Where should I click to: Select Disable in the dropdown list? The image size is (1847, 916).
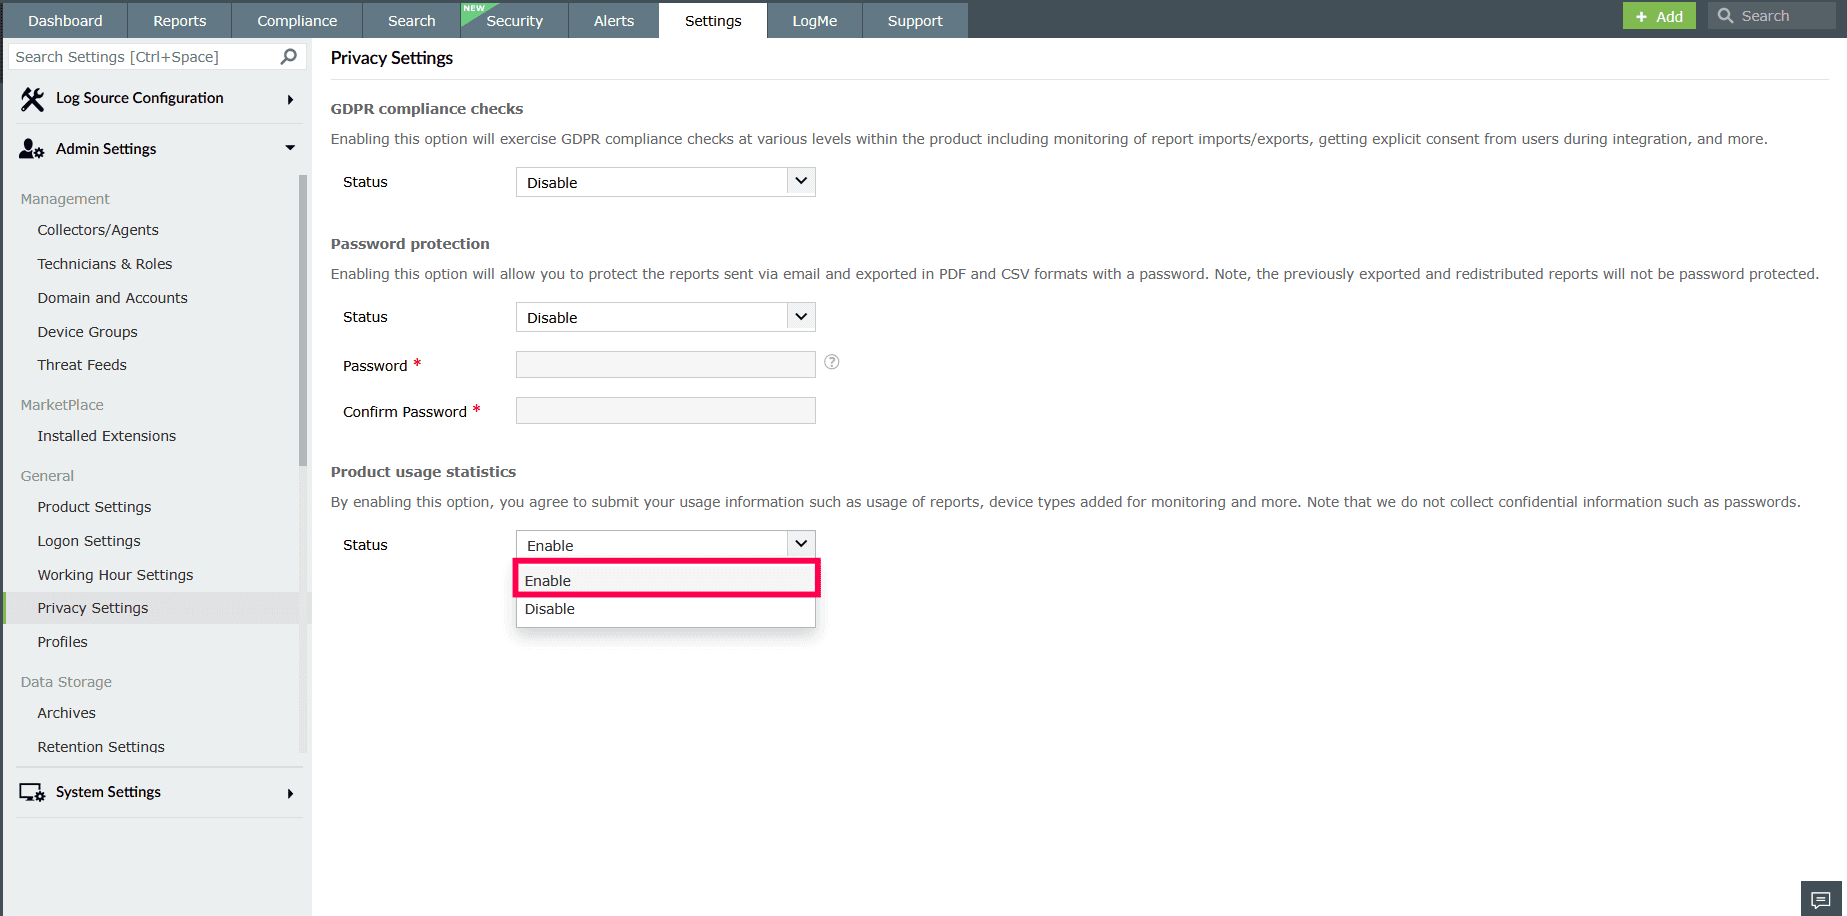666,609
